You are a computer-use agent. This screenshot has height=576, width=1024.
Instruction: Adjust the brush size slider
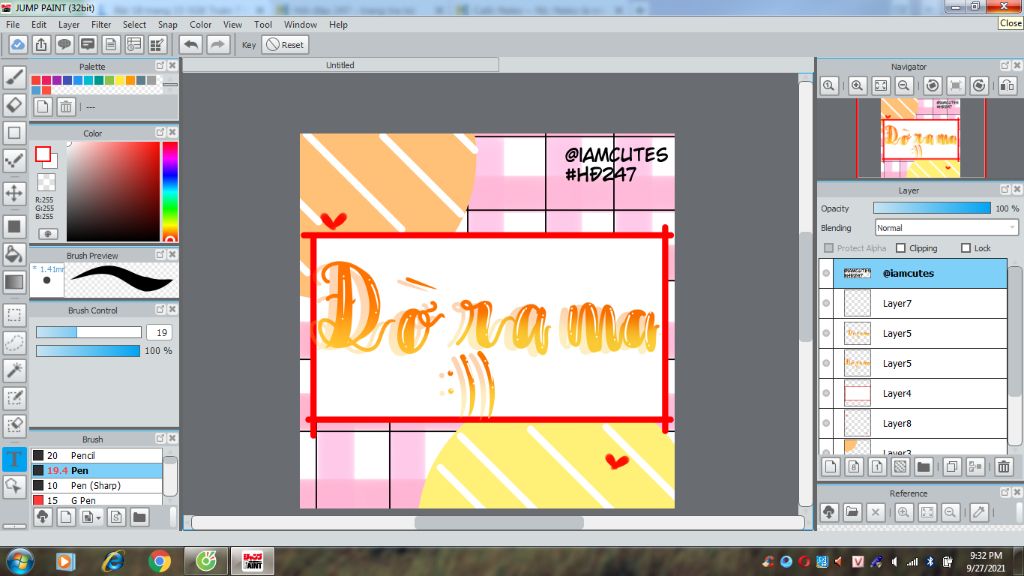pos(88,332)
